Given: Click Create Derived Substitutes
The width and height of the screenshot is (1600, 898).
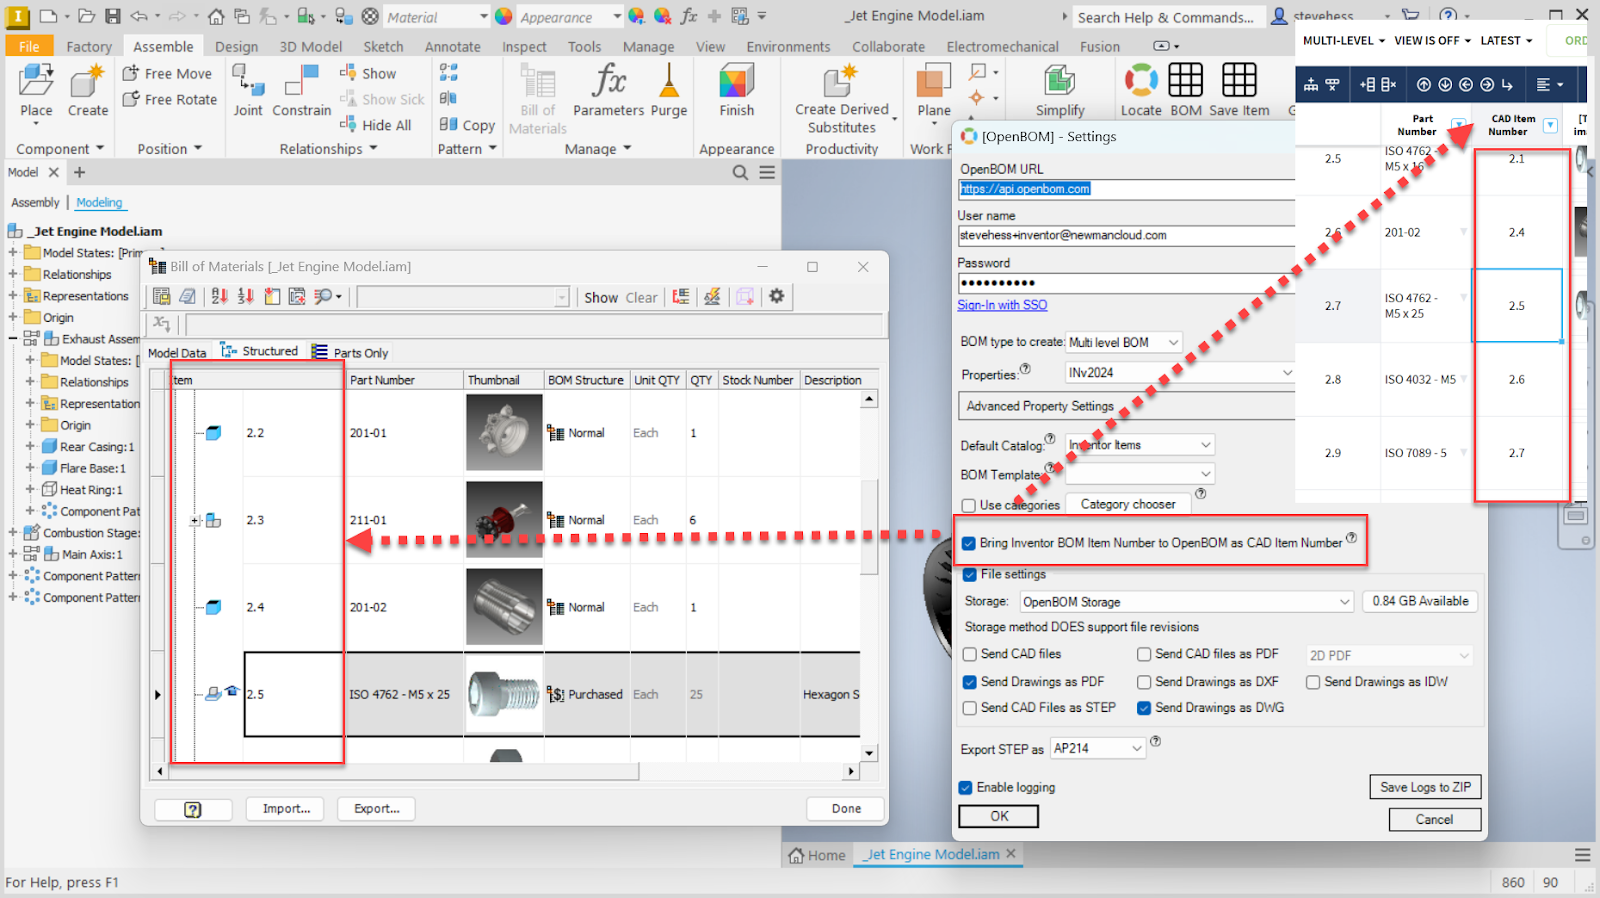Looking at the screenshot, I should point(842,100).
